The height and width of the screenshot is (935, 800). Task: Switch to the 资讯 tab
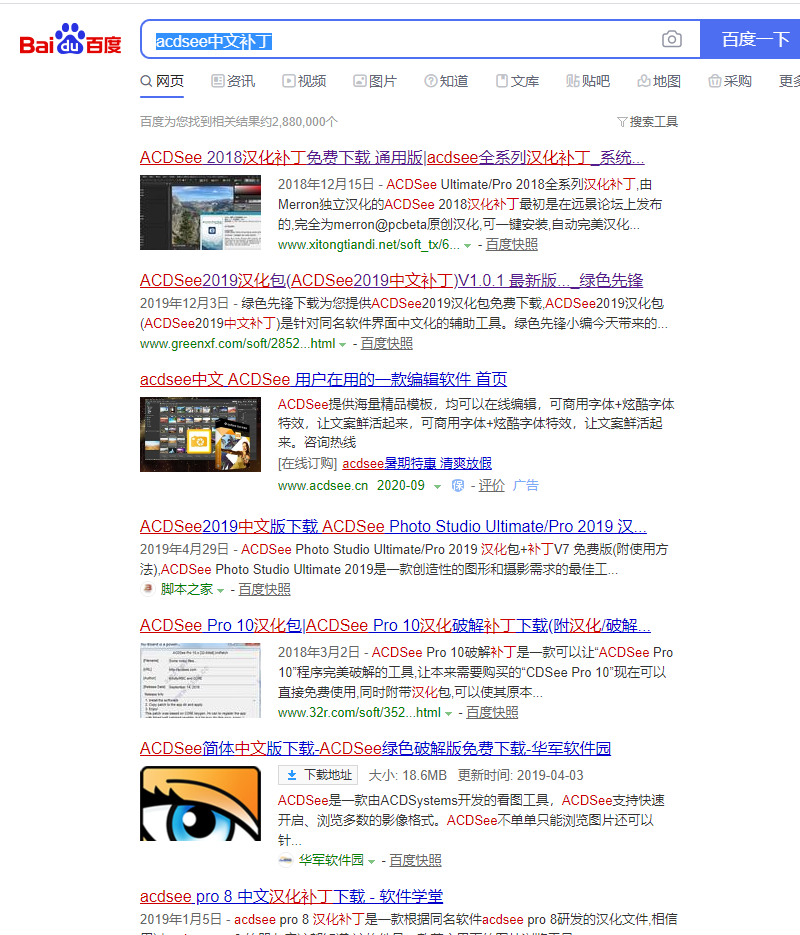coord(233,81)
